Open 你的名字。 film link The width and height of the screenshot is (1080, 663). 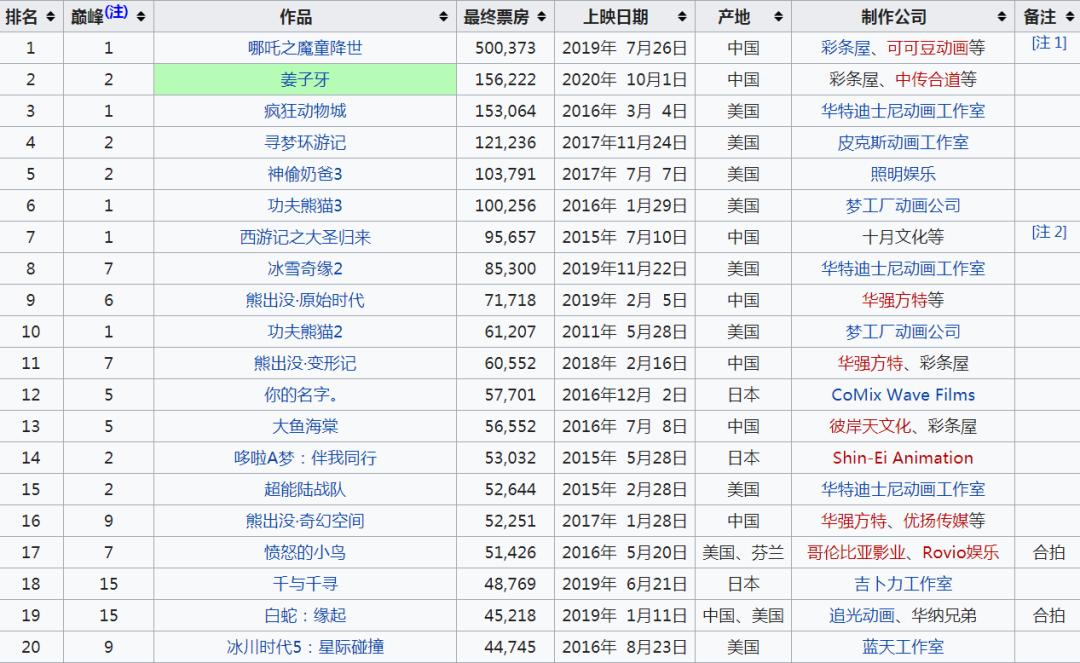[301, 395]
